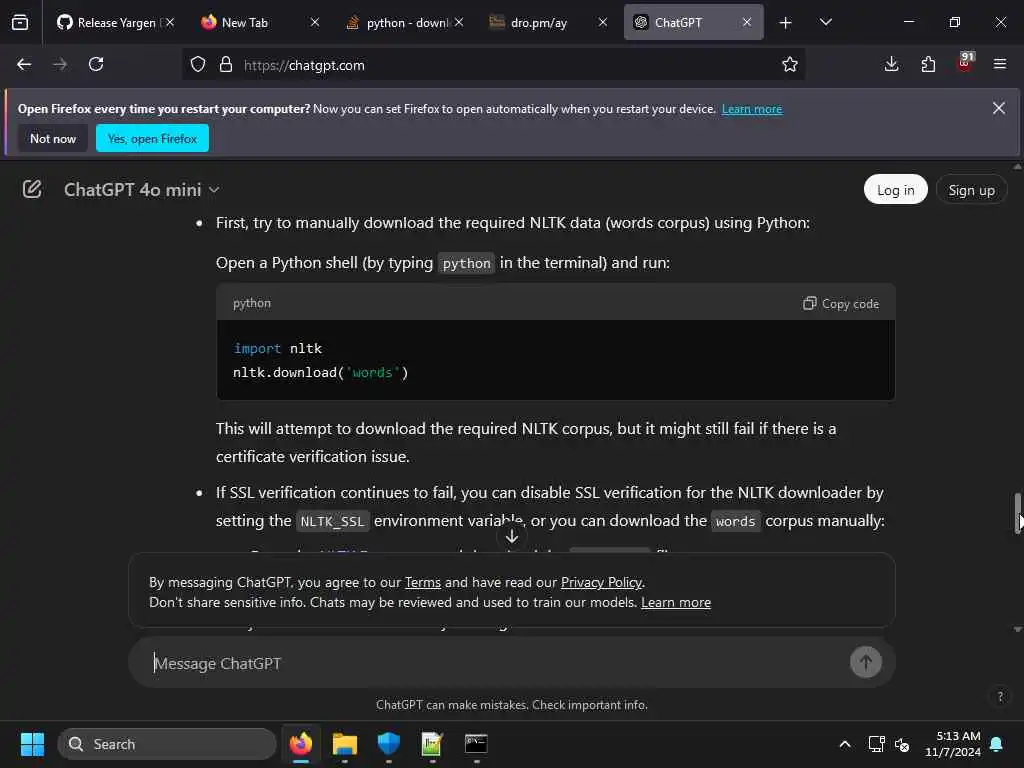Open the network status tray icon
The height and width of the screenshot is (768, 1024).
click(876, 744)
